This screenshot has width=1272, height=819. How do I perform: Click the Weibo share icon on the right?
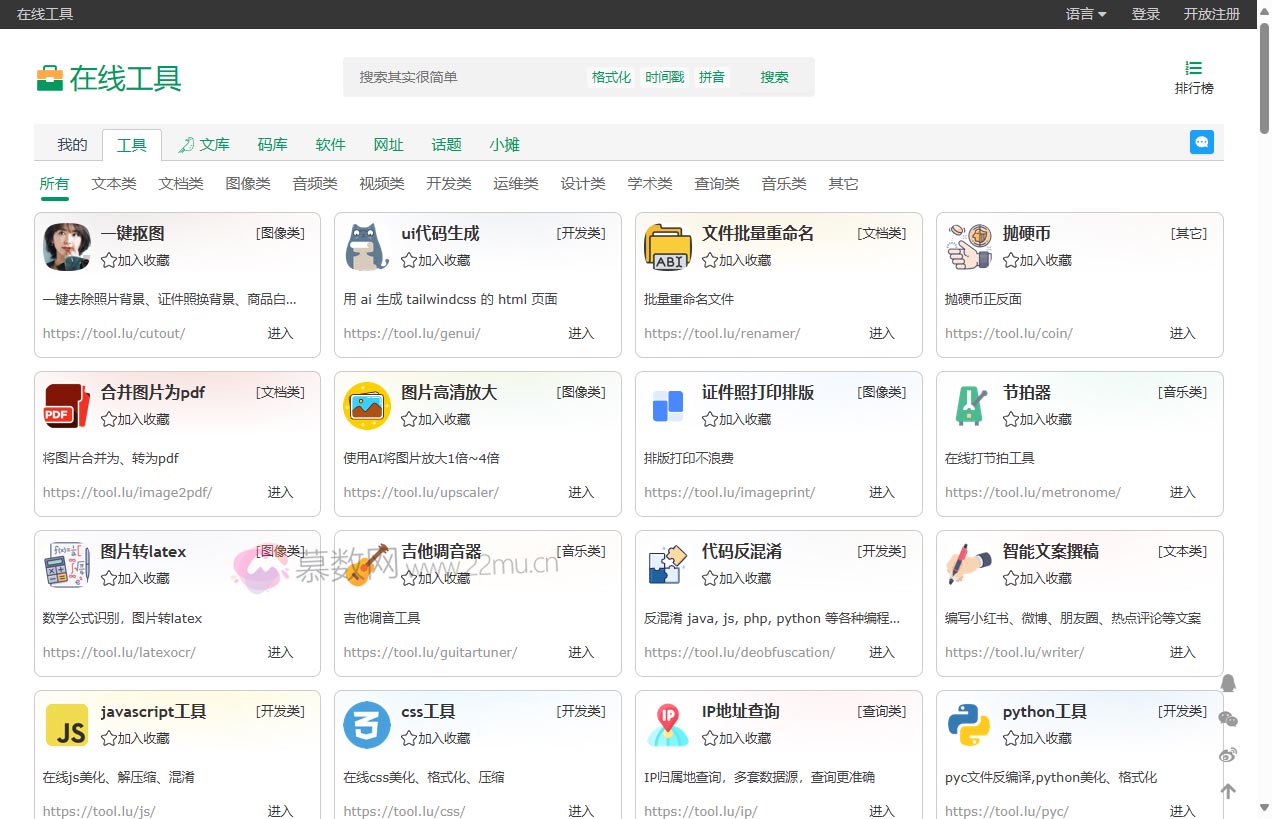click(1228, 755)
